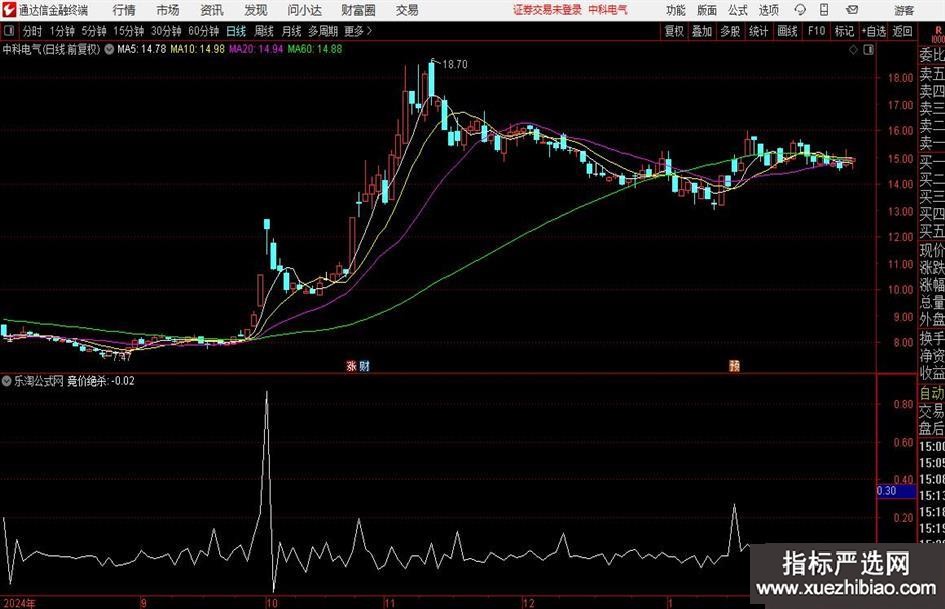Open the 复权 adjustment button
Viewport: 945px width, 609px height.
tap(674, 31)
